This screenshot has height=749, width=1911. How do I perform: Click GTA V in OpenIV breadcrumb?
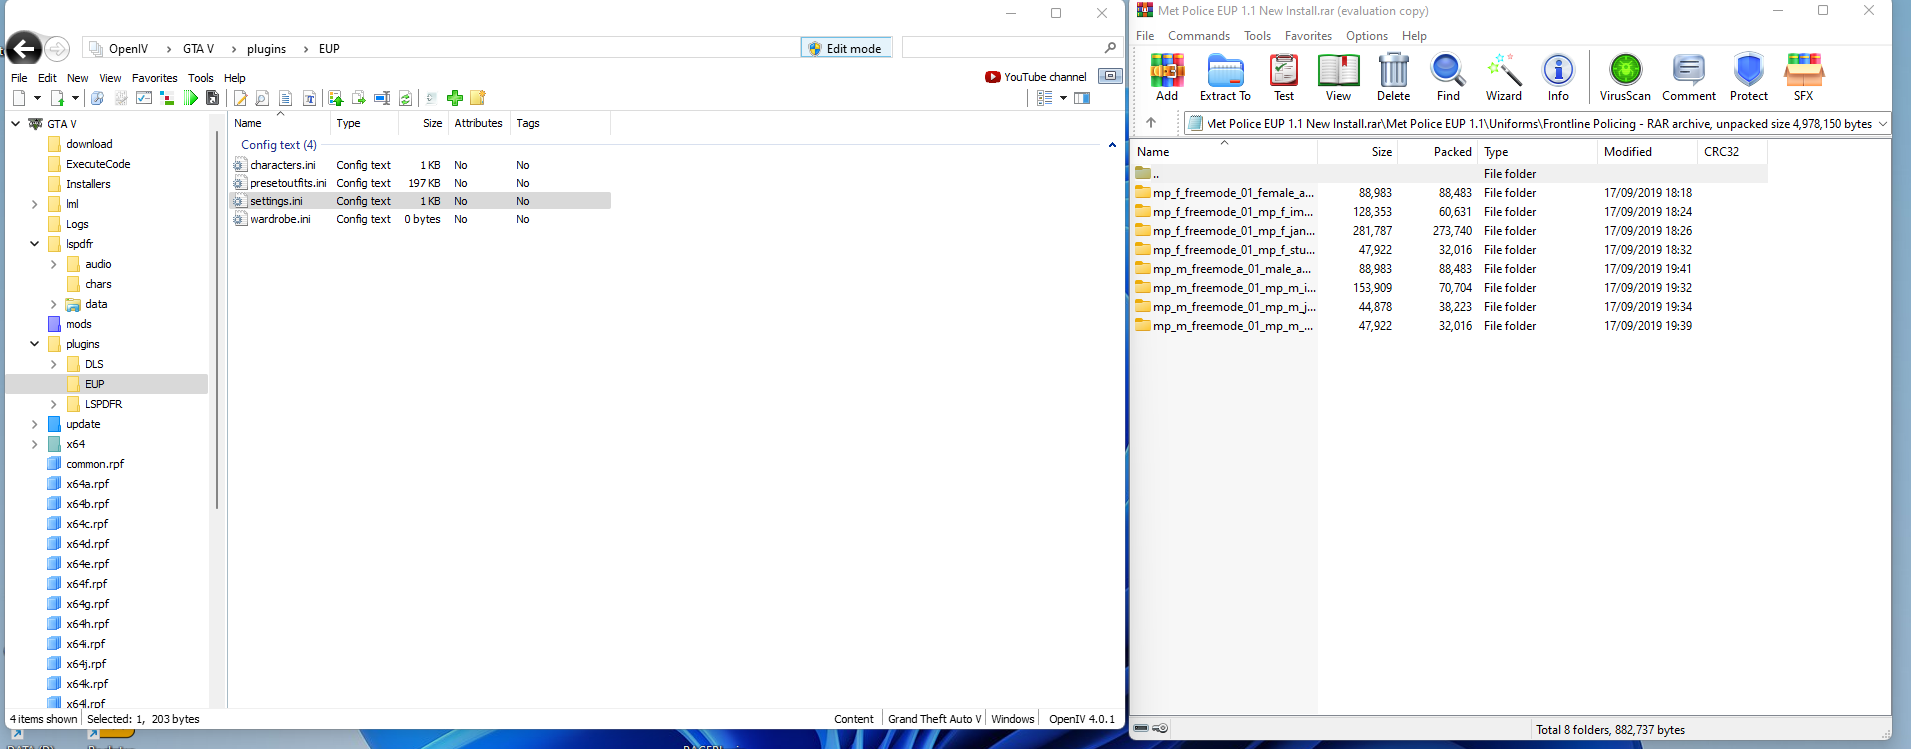pyautogui.click(x=198, y=49)
